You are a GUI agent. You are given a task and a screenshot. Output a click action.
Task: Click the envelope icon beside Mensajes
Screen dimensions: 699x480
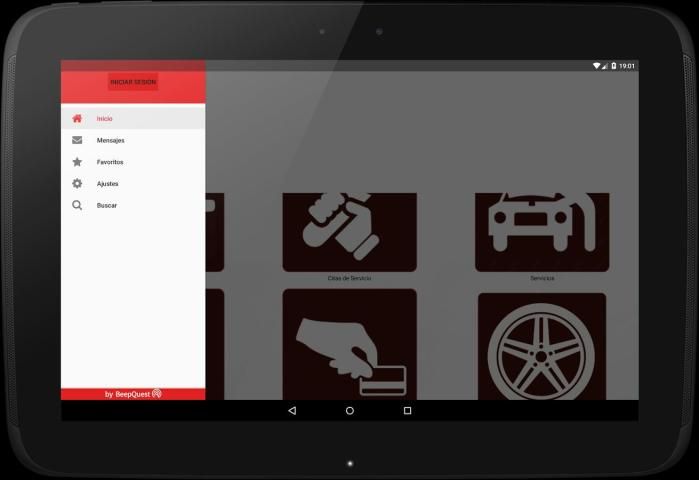point(77,140)
